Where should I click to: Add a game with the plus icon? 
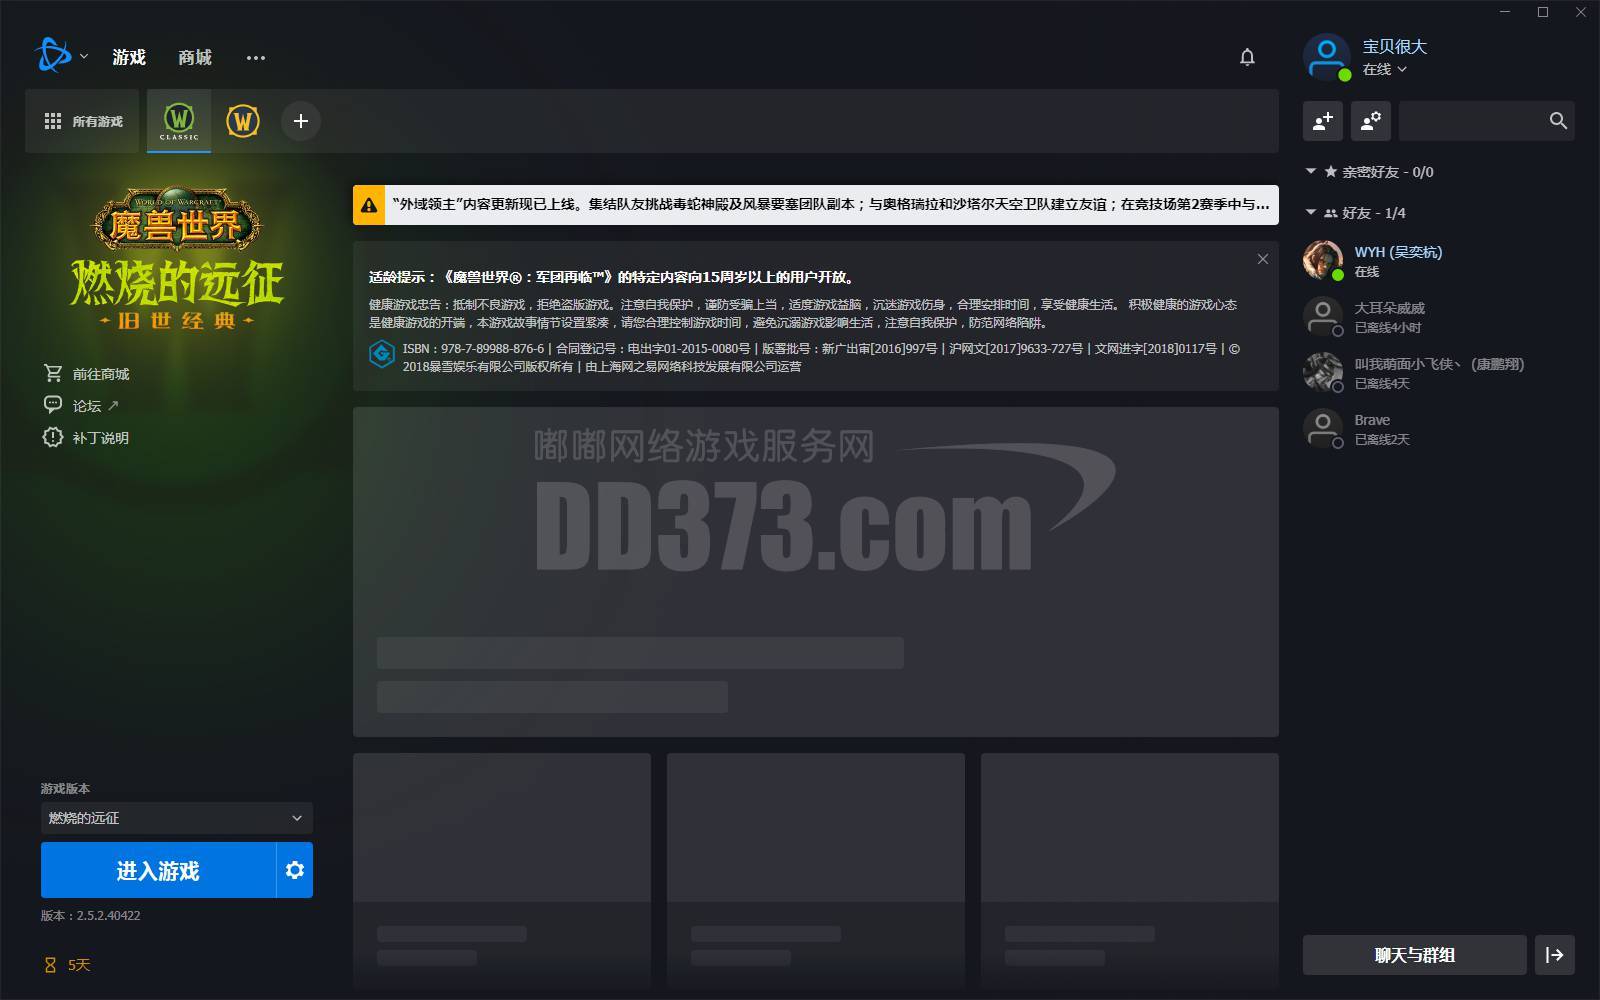tap(300, 121)
